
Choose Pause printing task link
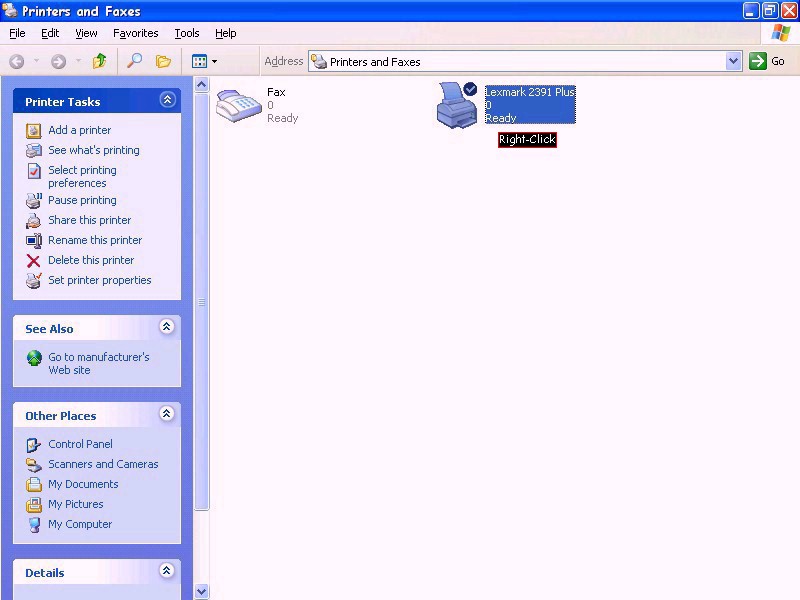[82, 200]
